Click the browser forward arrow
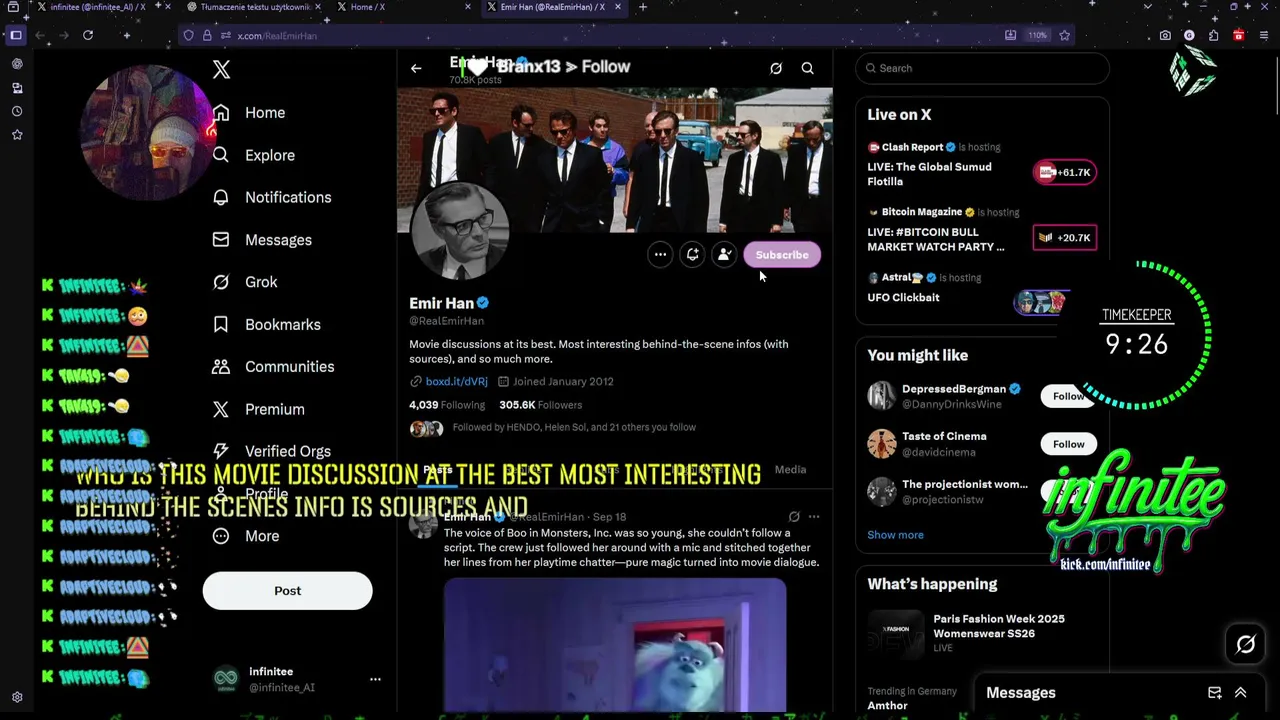1280x720 pixels. pos(63,35)
